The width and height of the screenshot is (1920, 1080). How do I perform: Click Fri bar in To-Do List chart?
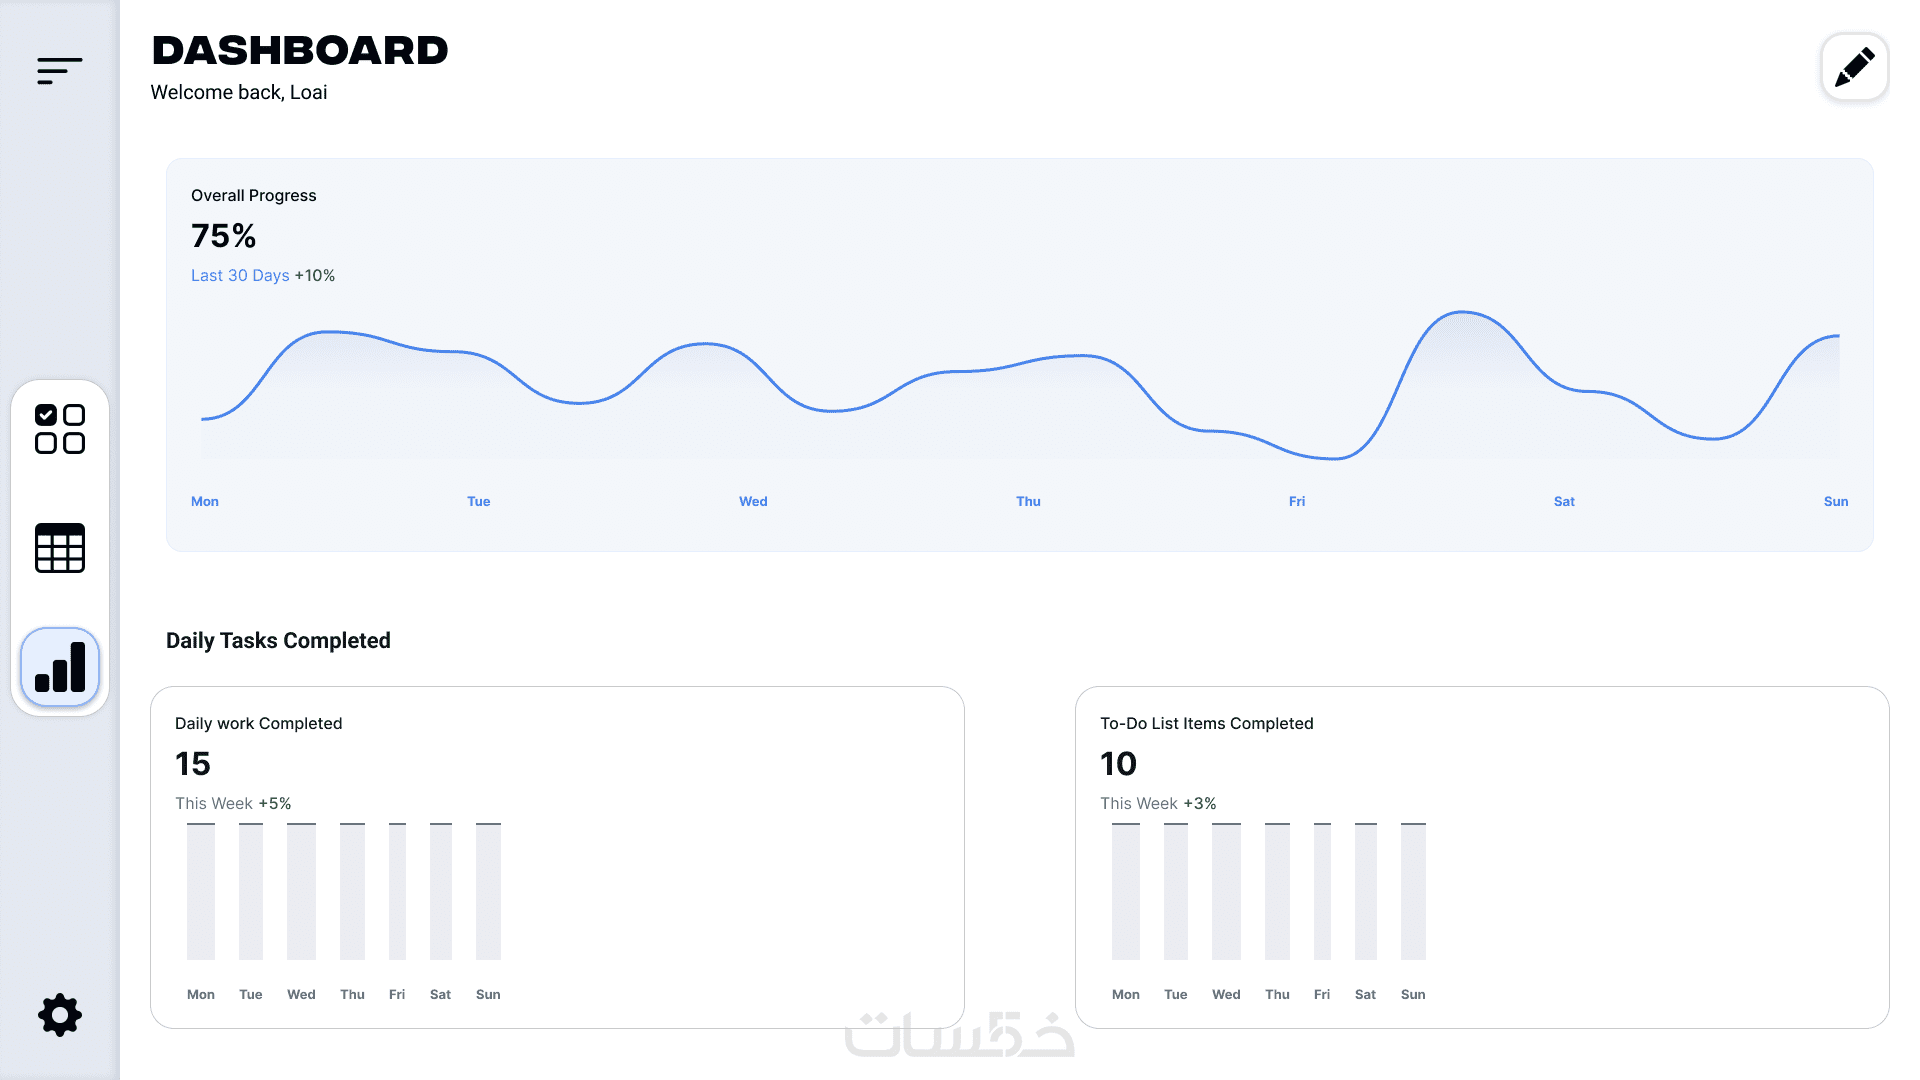click(1322, 891)
